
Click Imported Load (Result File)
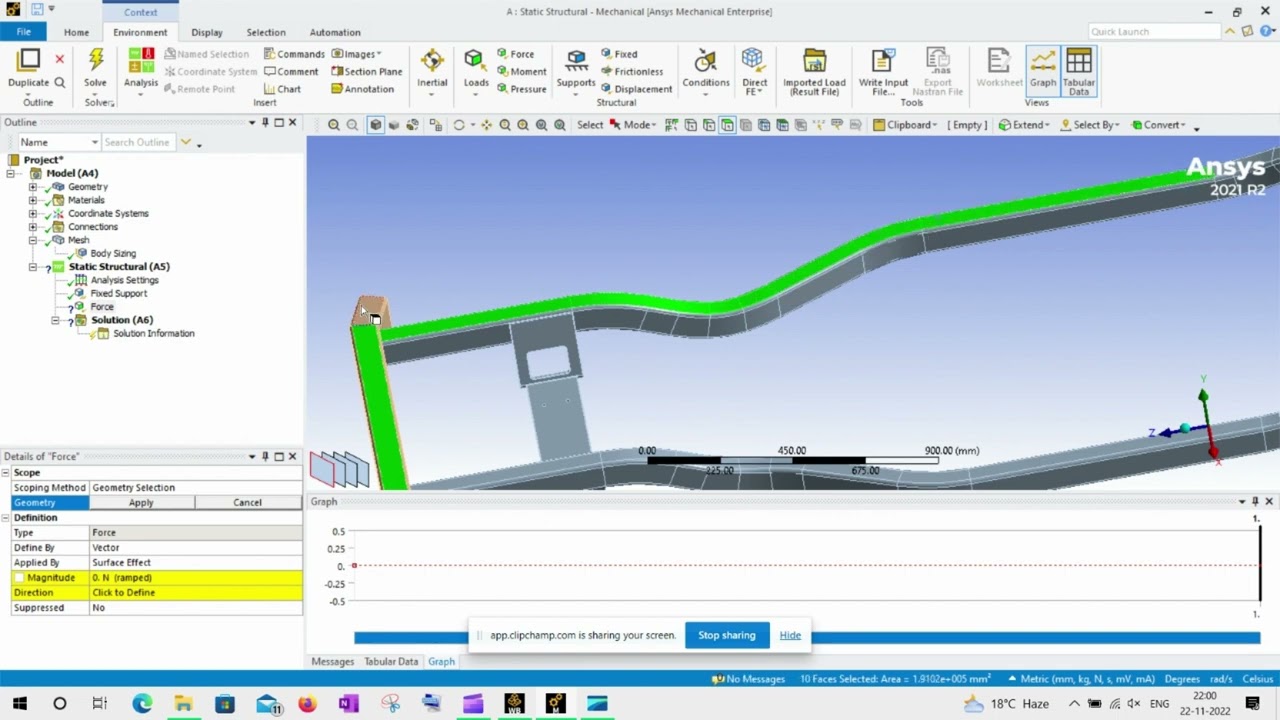pos(814,72)
